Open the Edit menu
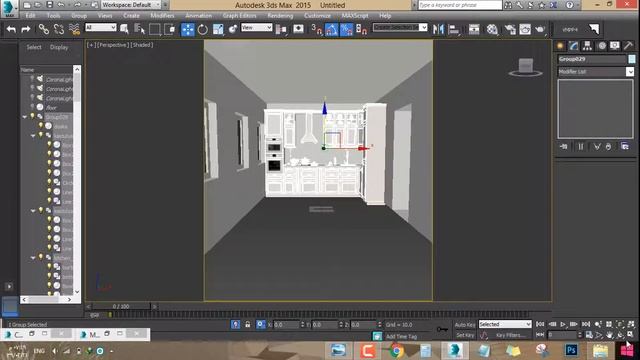Image resolution: width=640 pixels, height=360 pixels. pos(30,16)
